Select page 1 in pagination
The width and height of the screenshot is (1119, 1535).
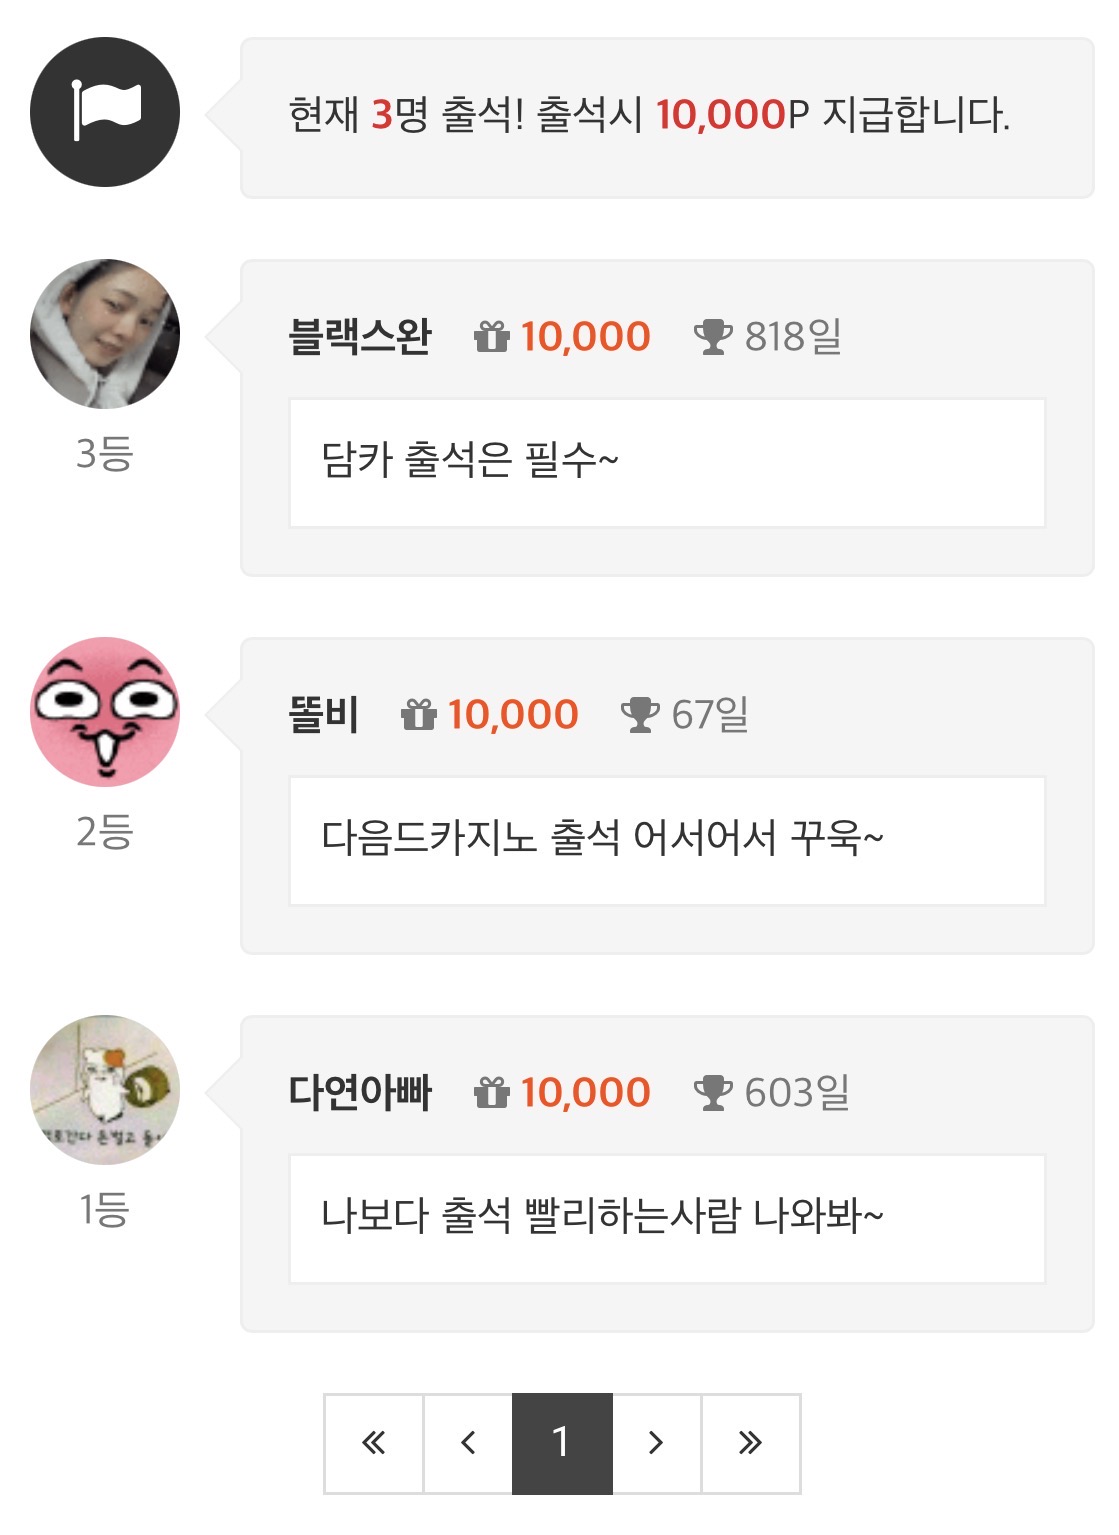[x=561, y=1443]
